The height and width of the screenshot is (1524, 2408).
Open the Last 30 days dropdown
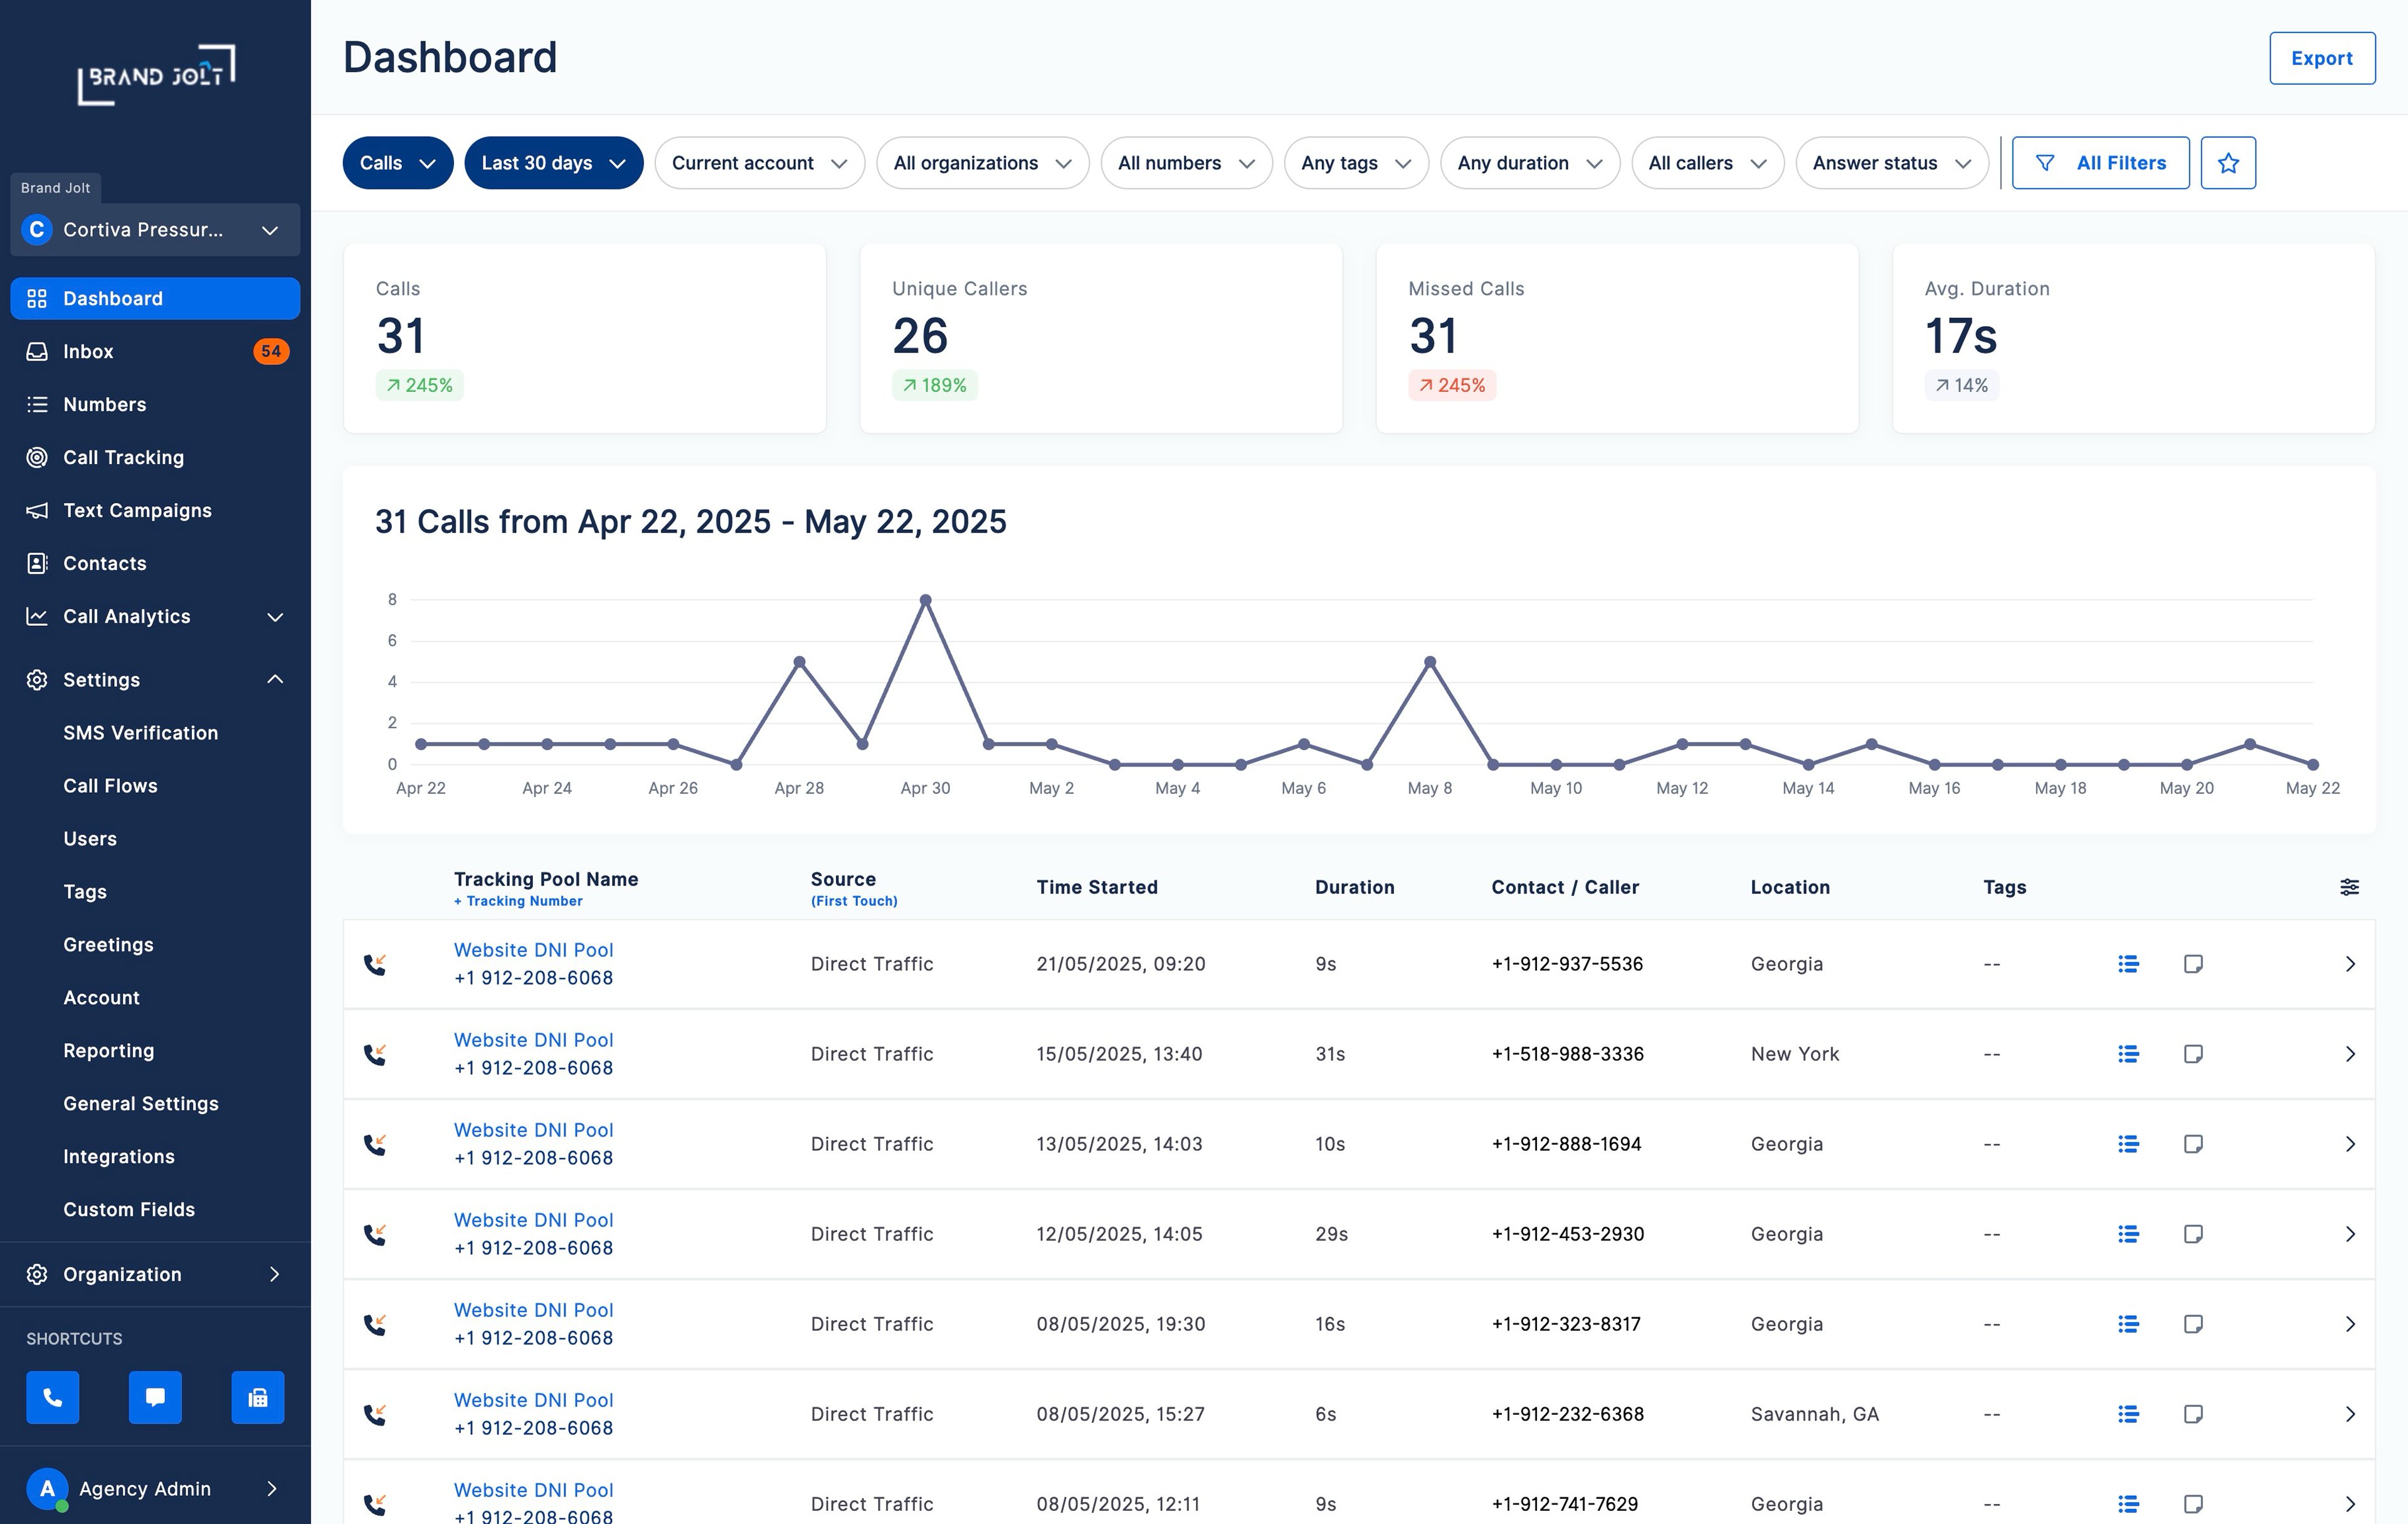[x=553, y=163]
